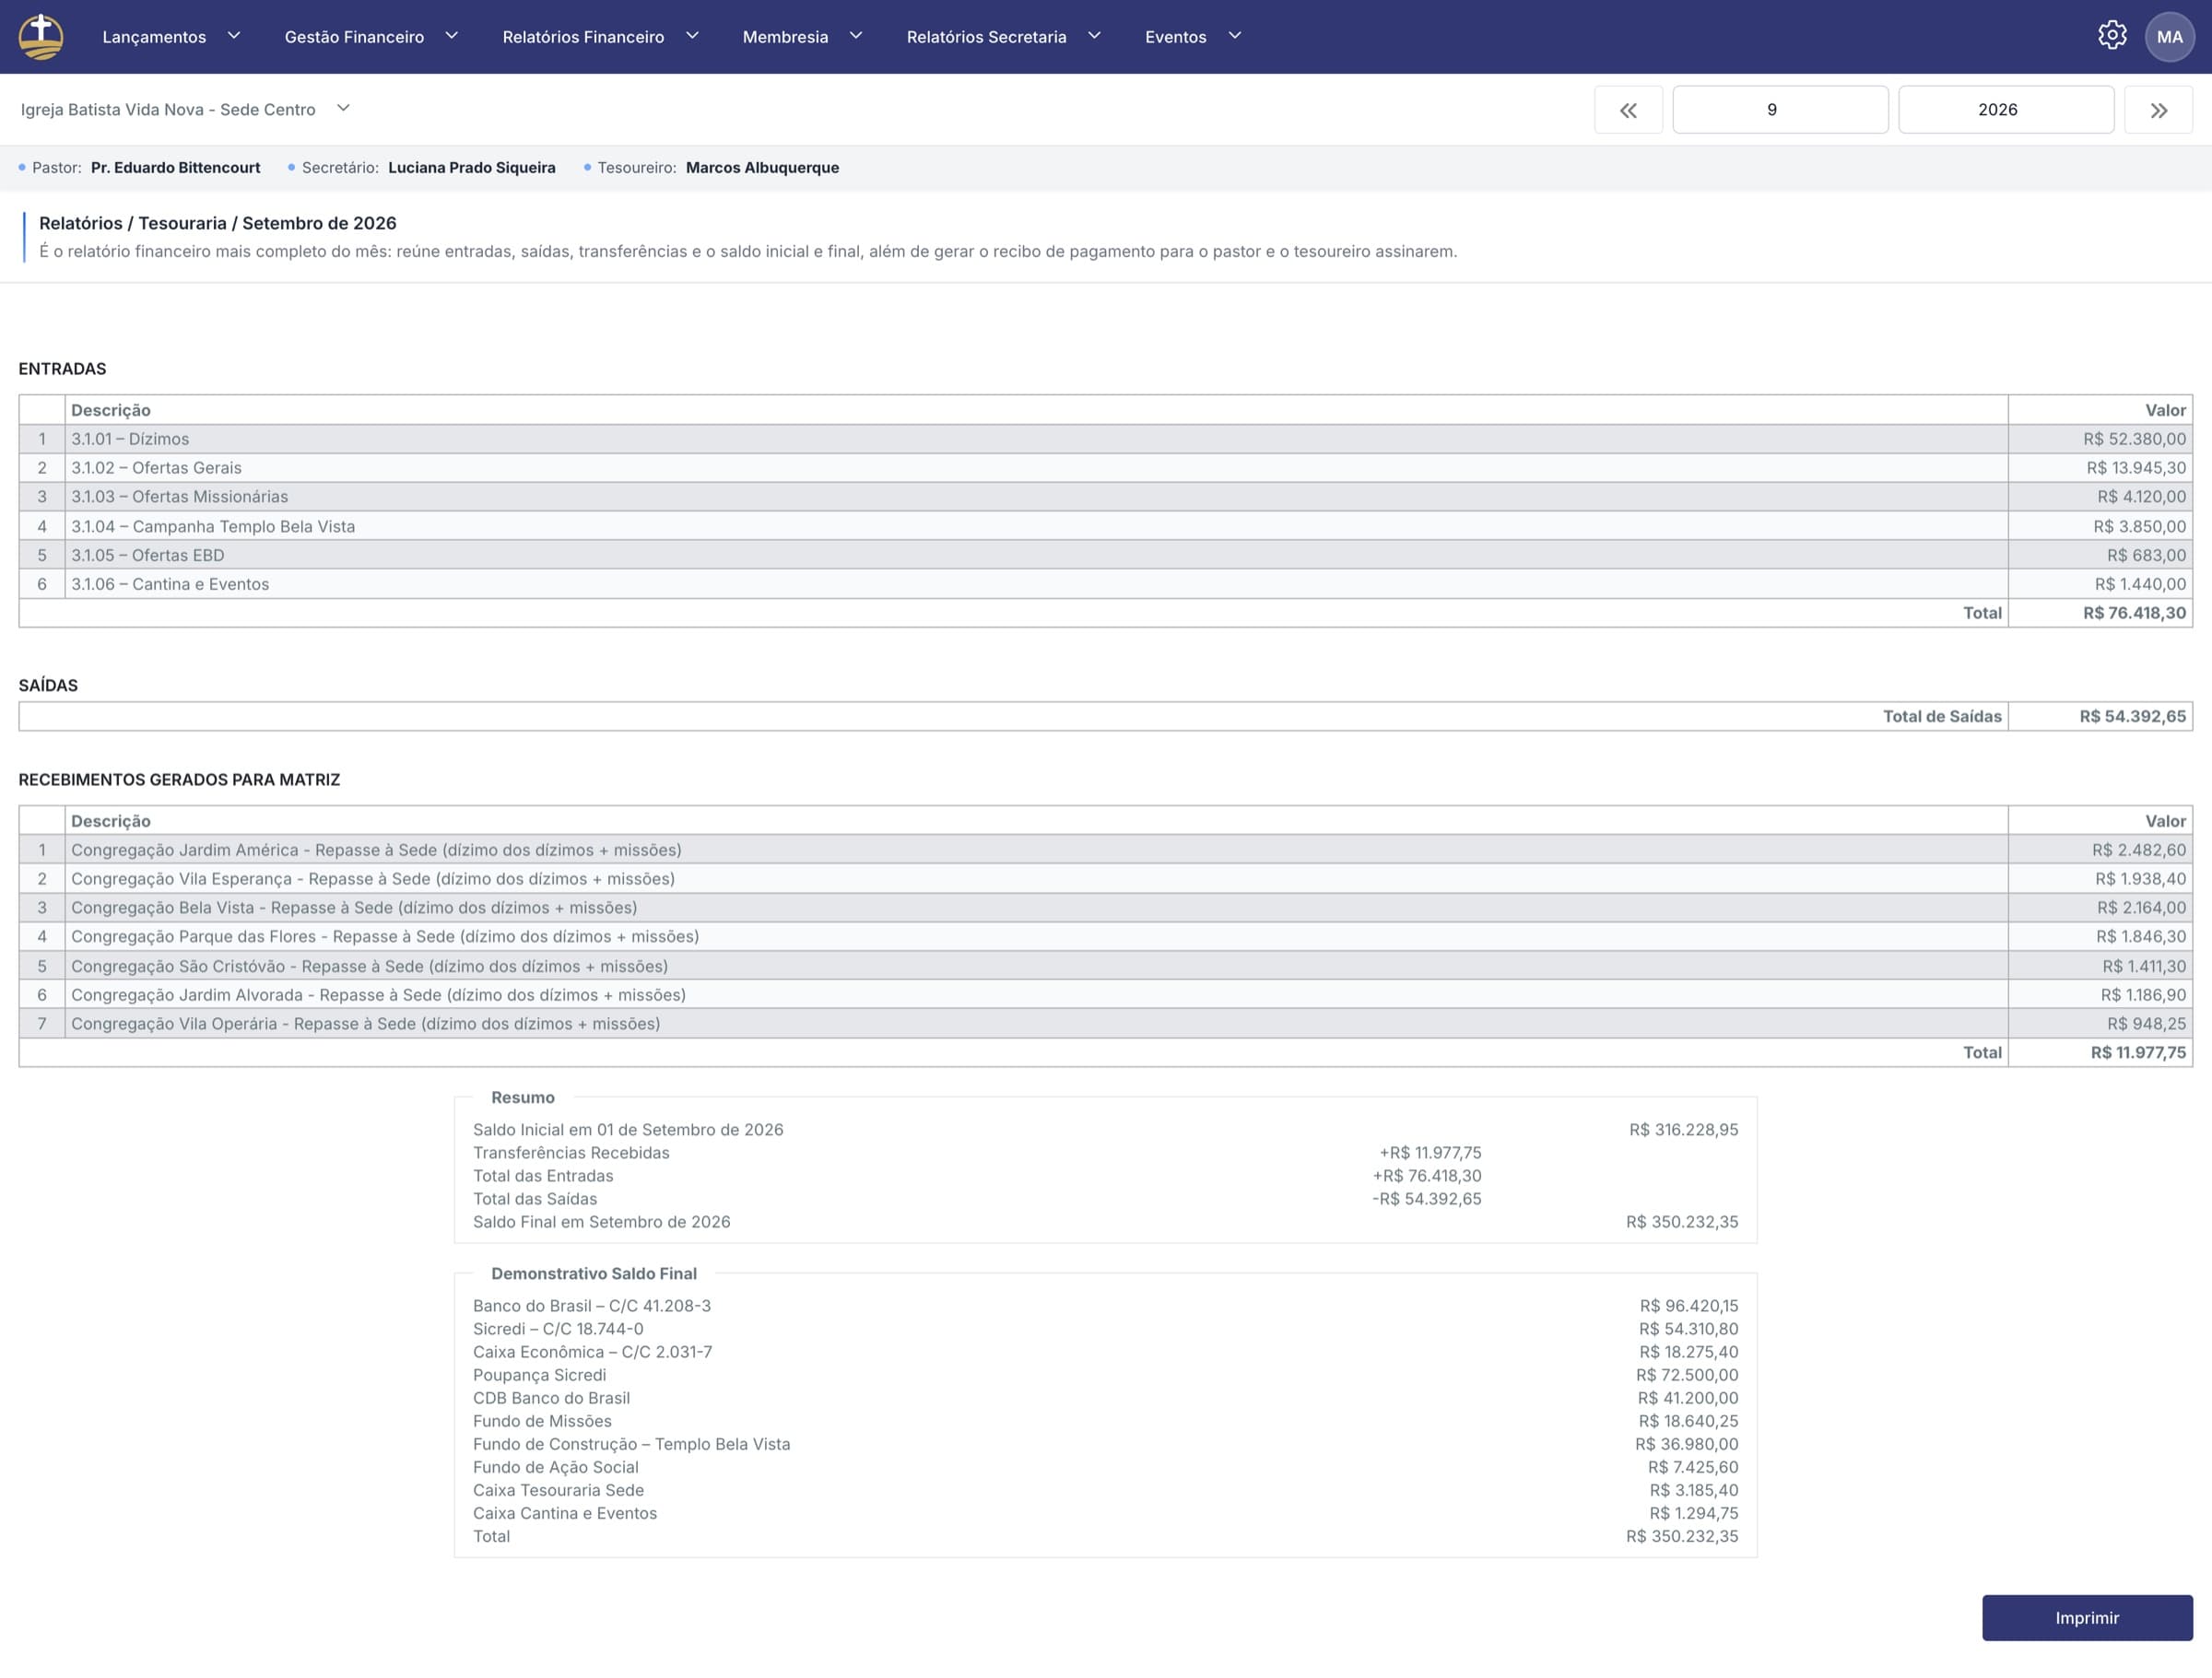Click the 3.1.03 – Ofertas Missionárias row
The width and height of the screenshot is (2212, 1678).
(x=1105, y=497)
